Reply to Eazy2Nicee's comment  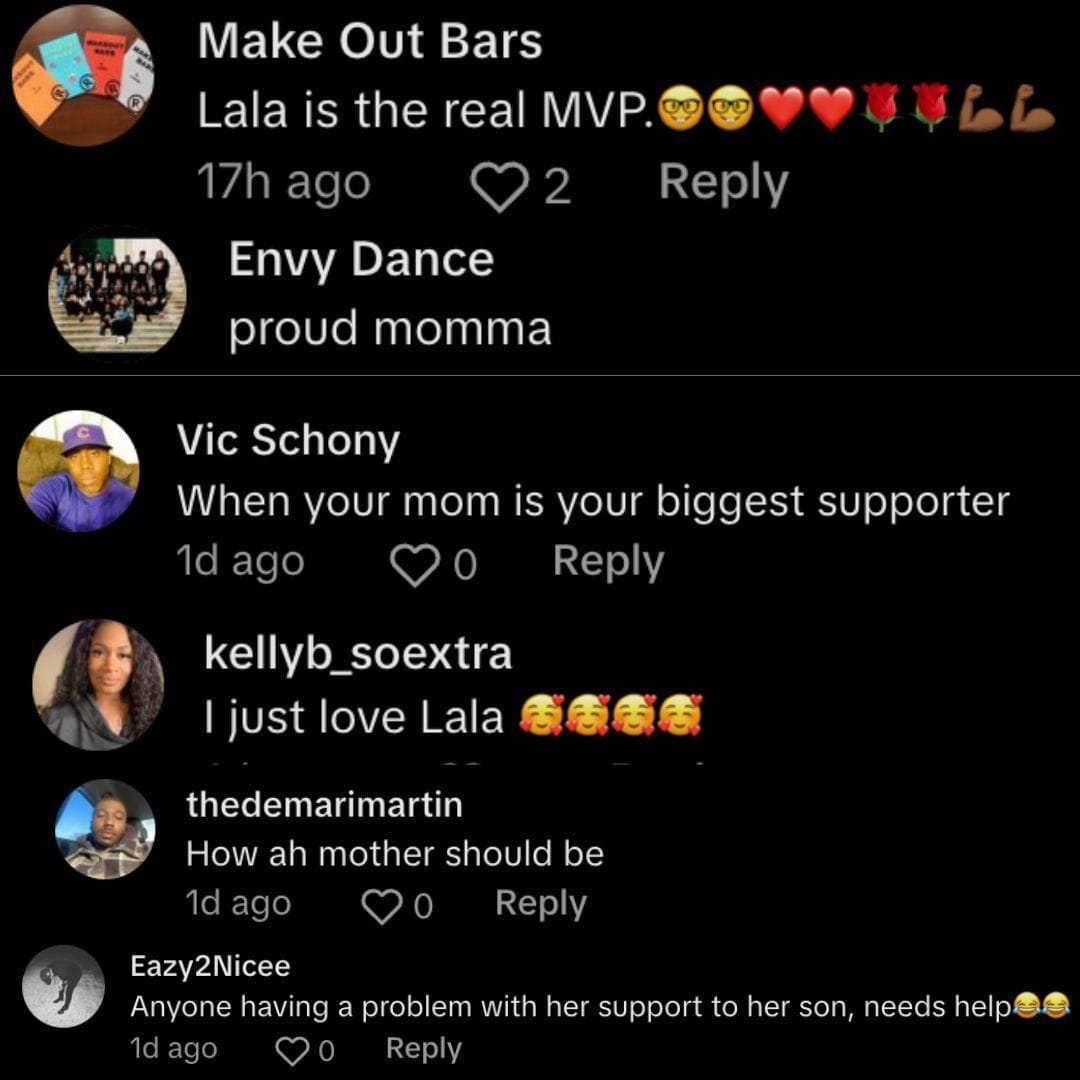pos(424,1048)
